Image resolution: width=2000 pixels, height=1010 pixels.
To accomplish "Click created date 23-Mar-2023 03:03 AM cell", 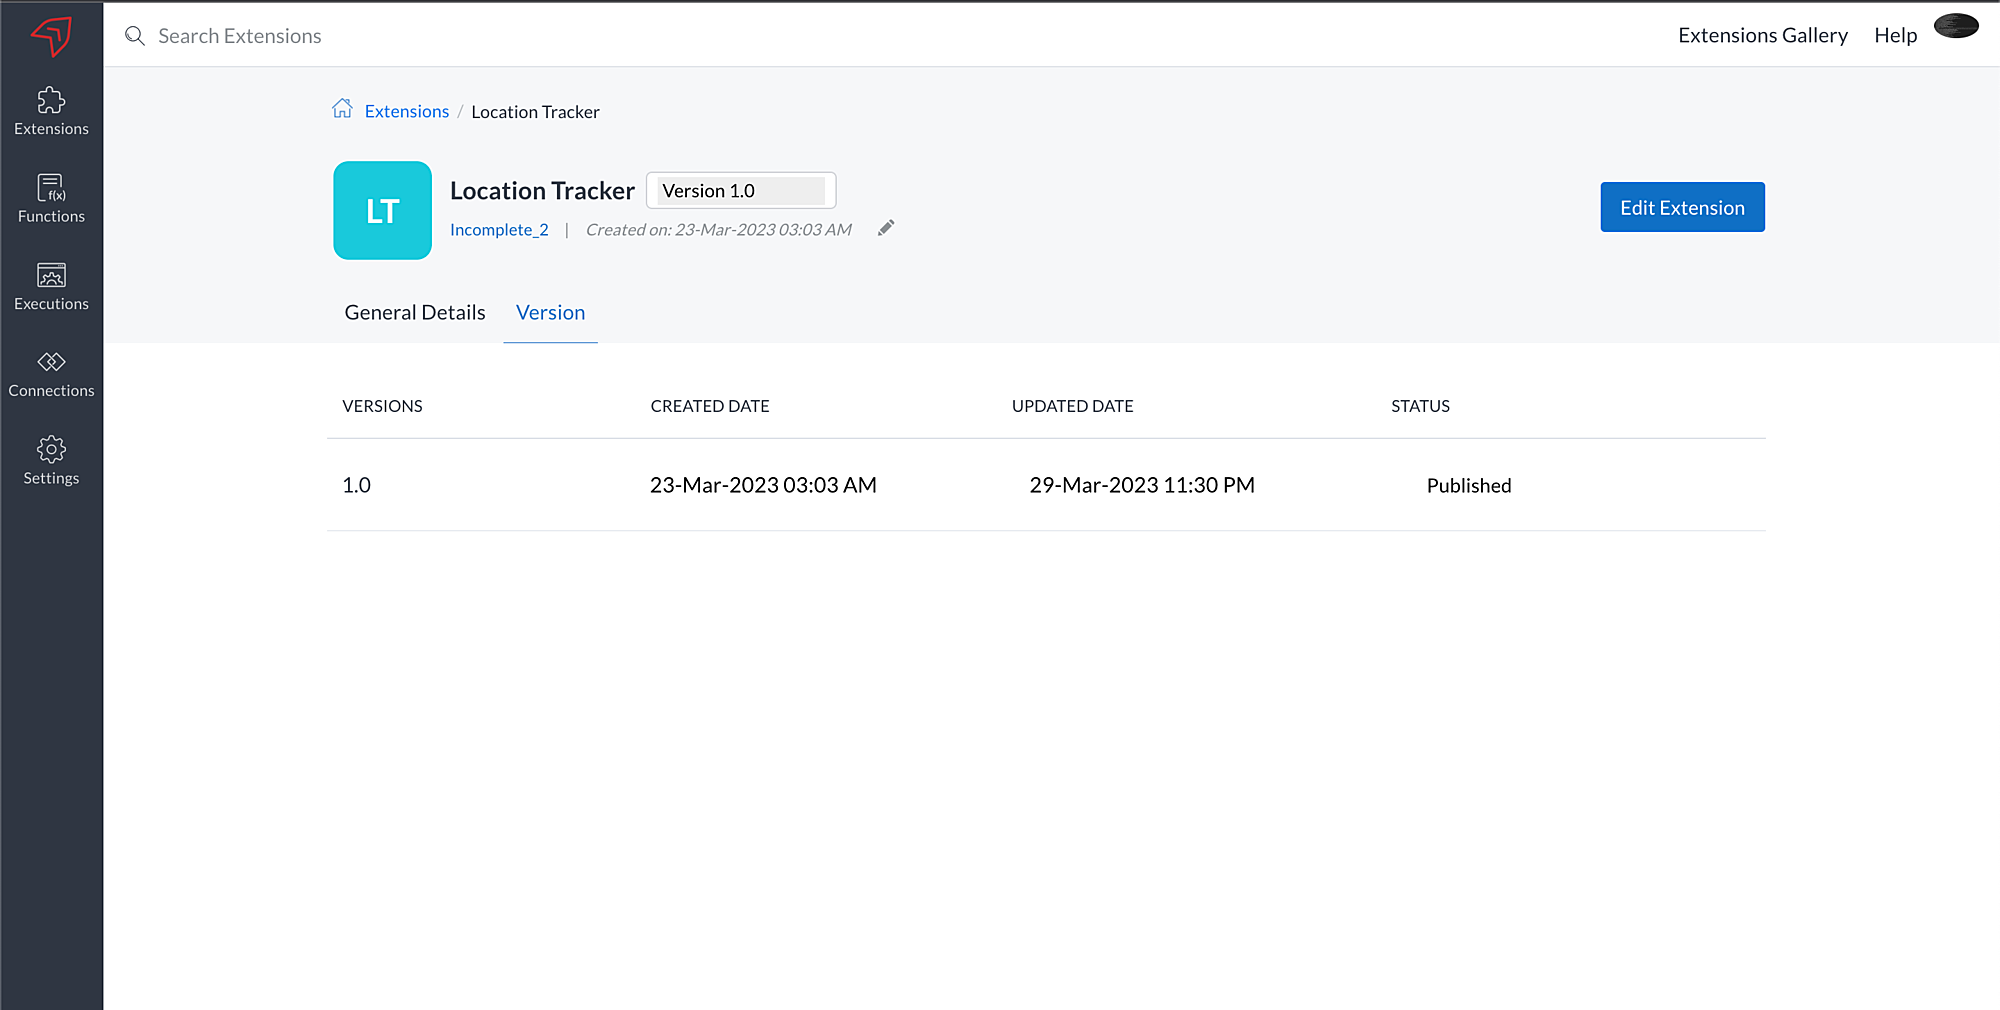I will tap(763, 485).
